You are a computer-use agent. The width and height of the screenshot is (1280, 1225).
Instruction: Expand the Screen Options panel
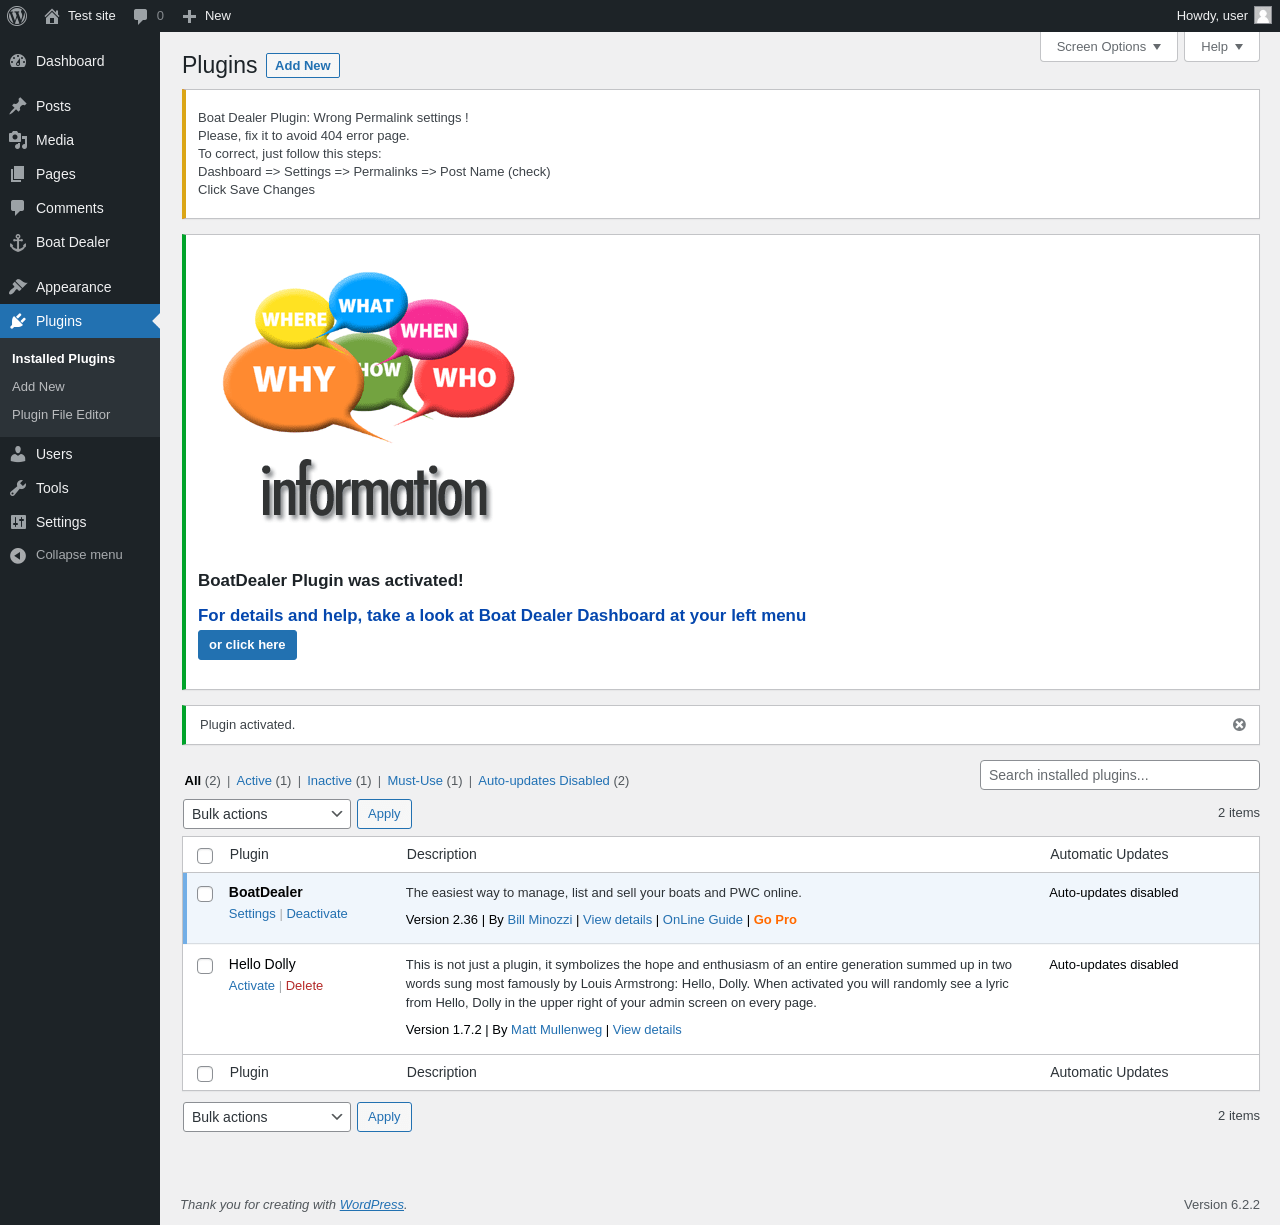1109,47
